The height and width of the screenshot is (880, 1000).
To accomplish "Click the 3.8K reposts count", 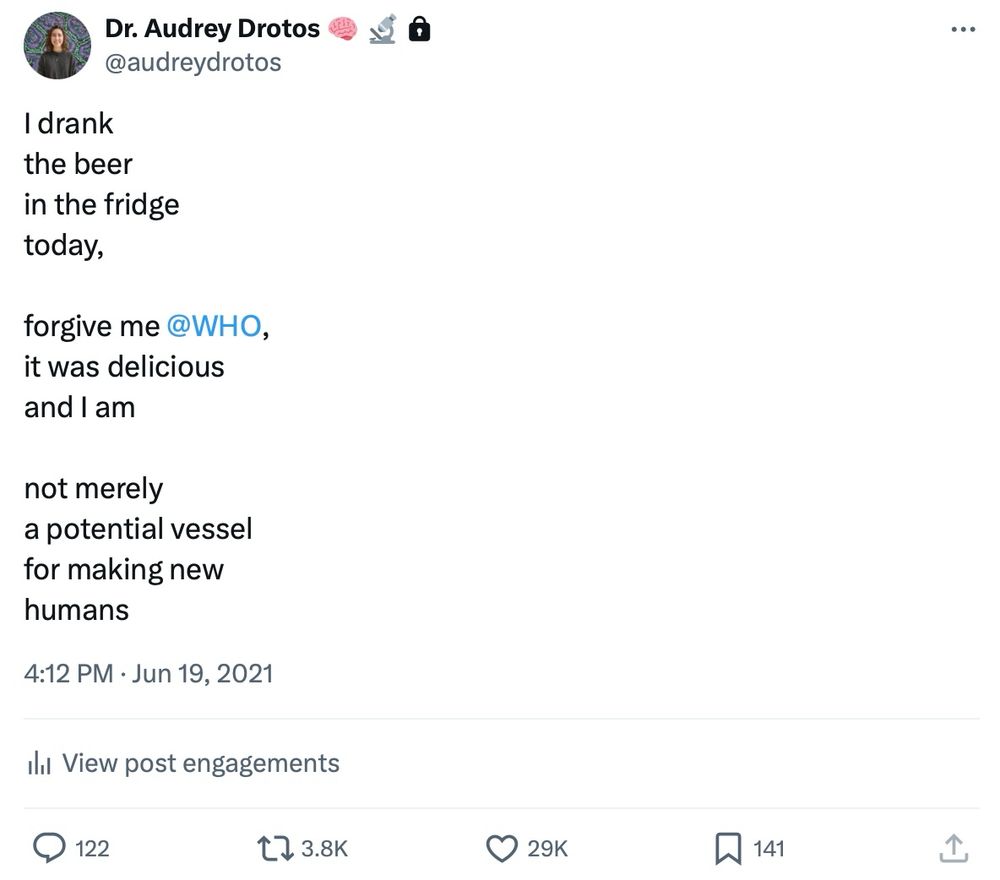I will pyautogui.click(x=324, y=849).
